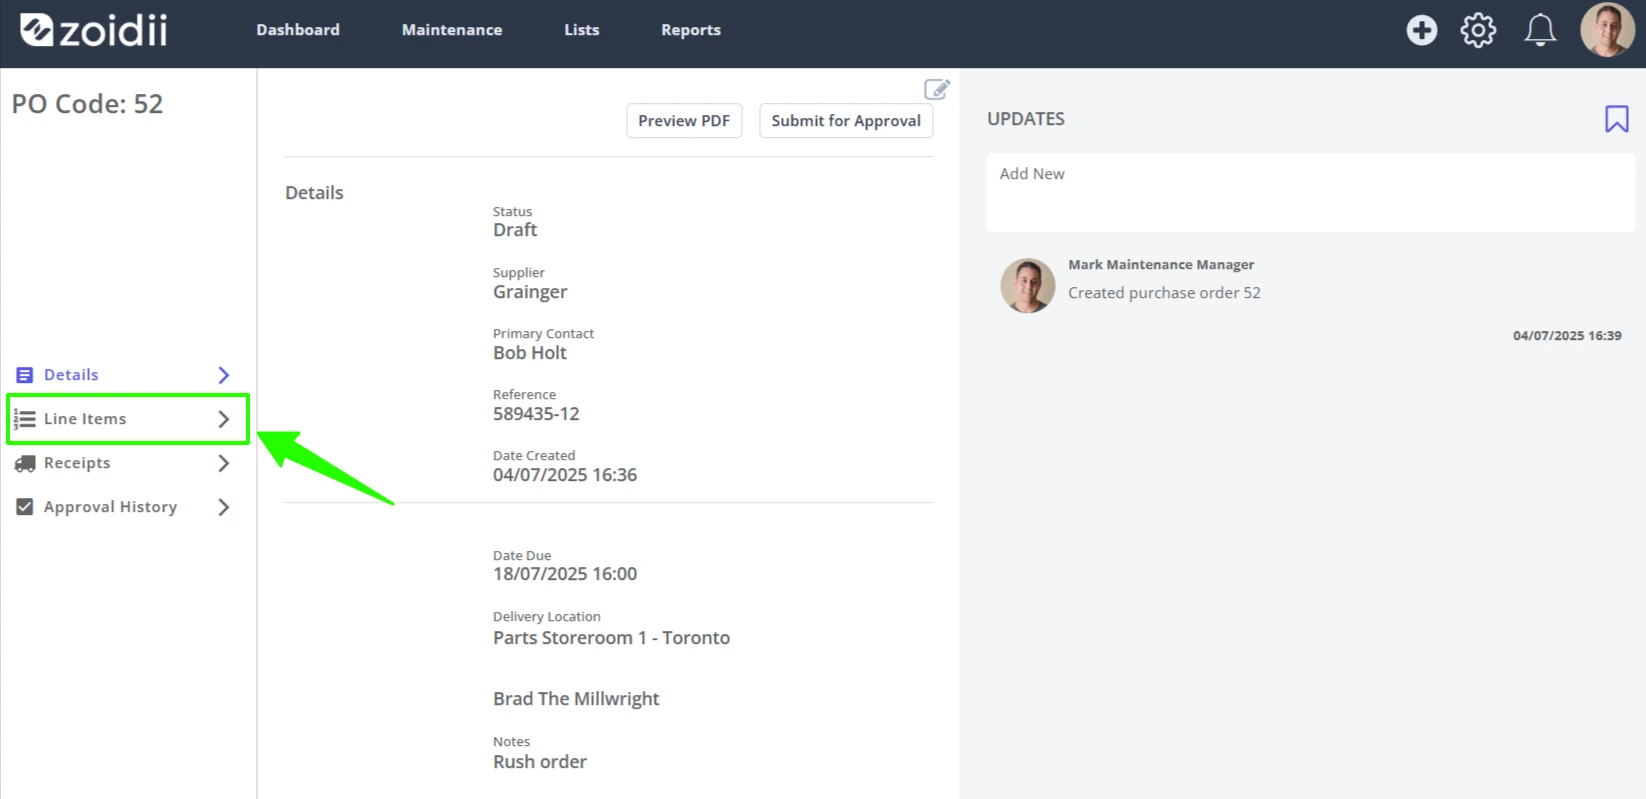Open the Dashboard menu
1646x799 pixels.
(x=298, y=30)
